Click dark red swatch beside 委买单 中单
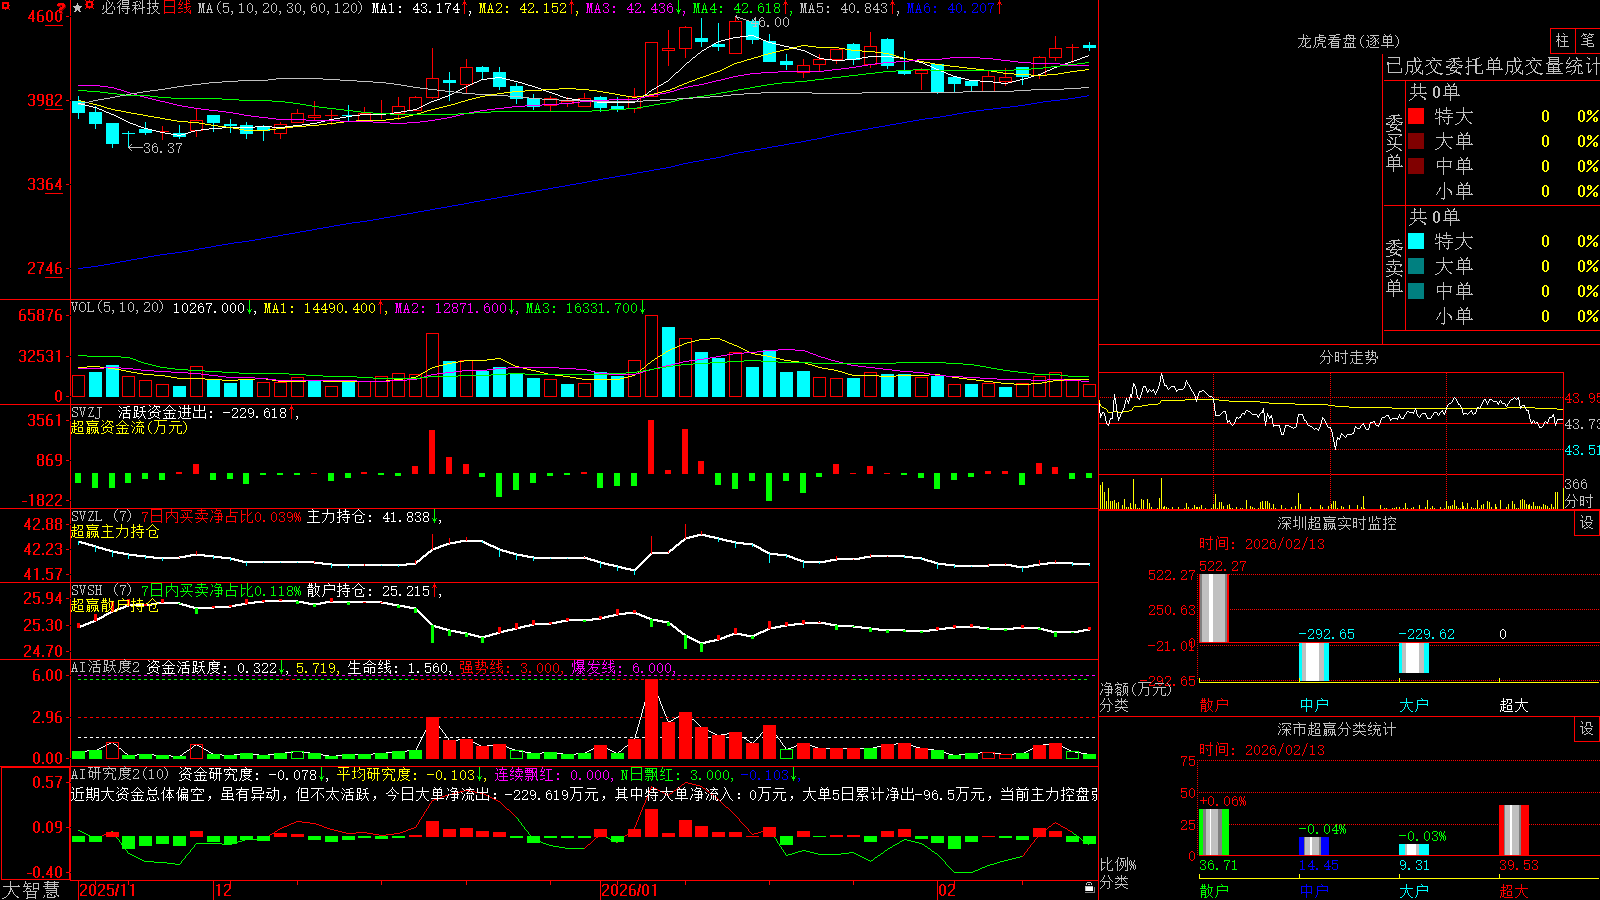1600x900 pixels. click(x=1416, y=165)
